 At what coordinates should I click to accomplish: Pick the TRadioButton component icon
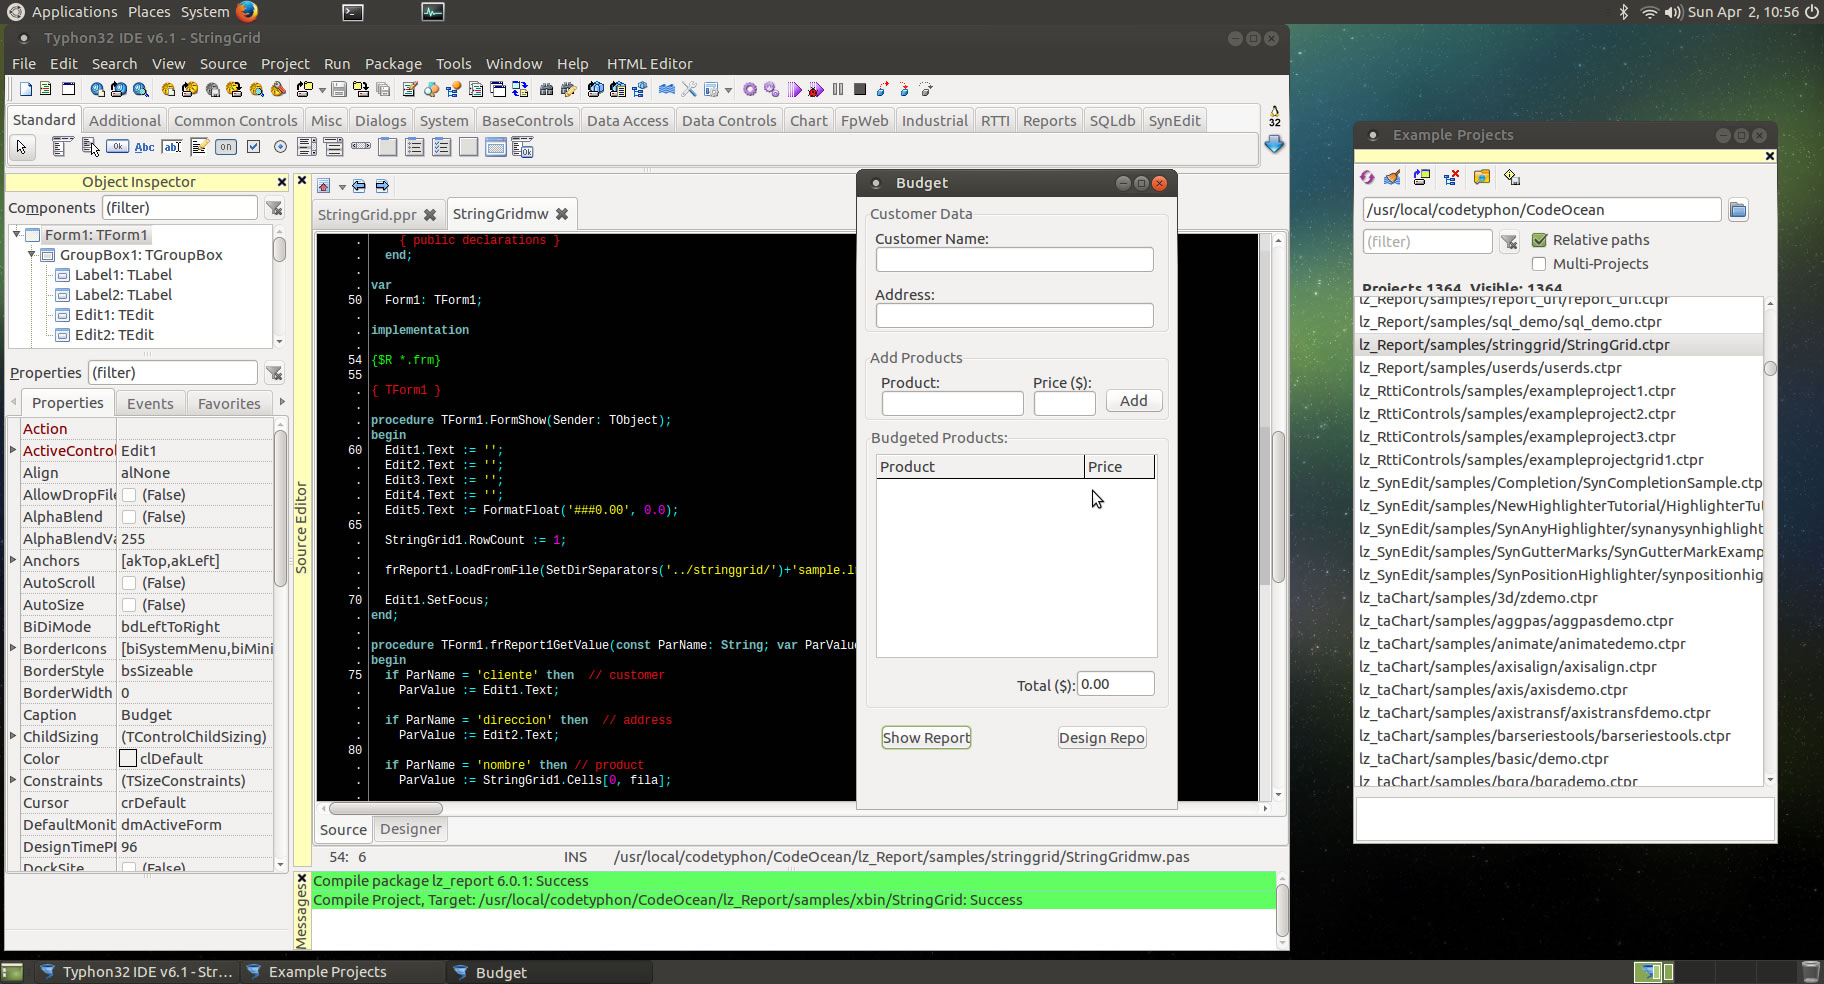(280, 147)
